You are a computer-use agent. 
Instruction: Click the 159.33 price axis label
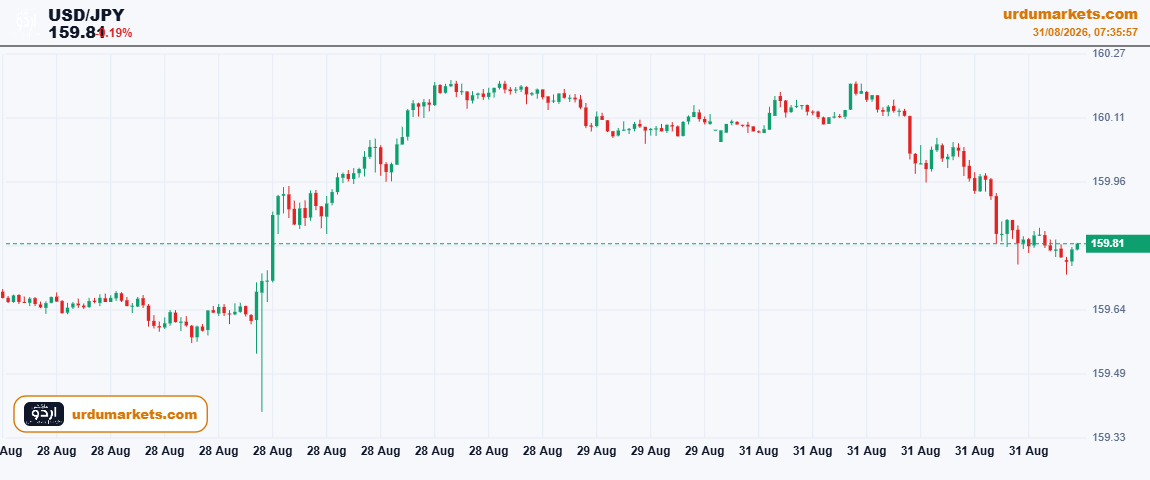[x=1108, y=437]
